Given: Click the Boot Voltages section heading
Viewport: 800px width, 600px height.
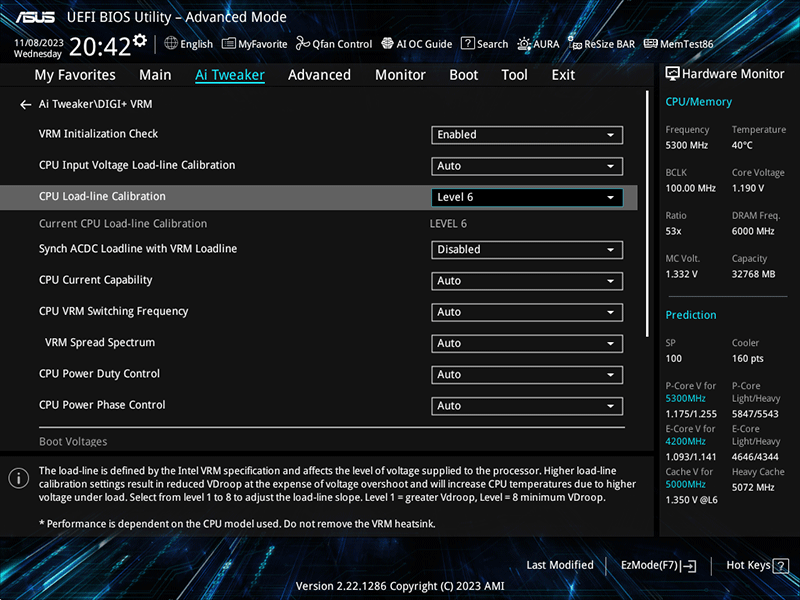Looking at the screenshot, I should [x=73, y=441].
